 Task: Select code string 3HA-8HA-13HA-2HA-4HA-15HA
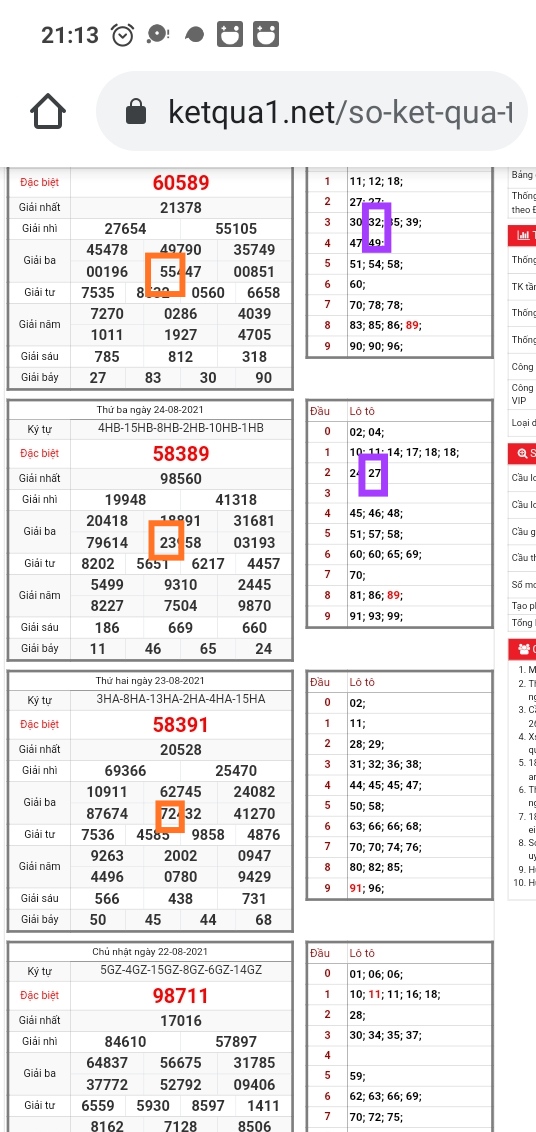click(181, 699)
